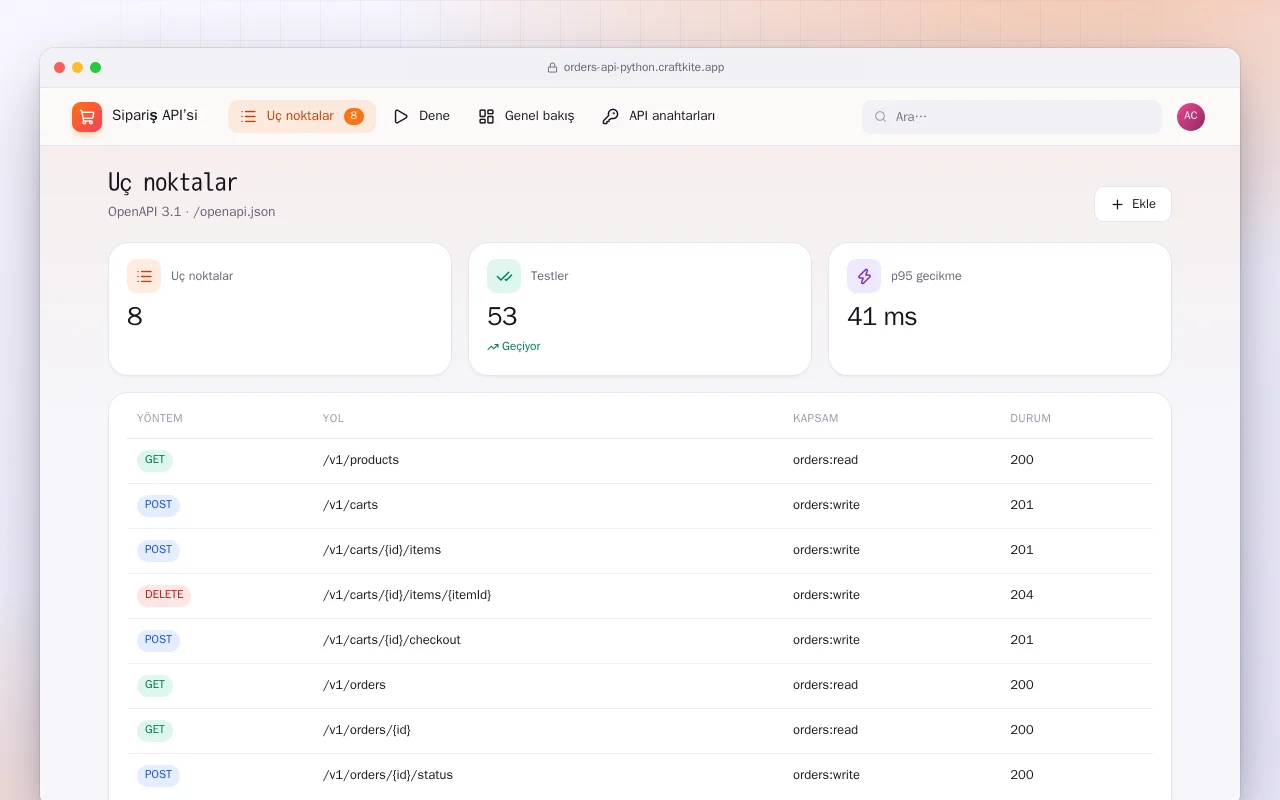Click the orders:read scope for /v1/products

pos(826,460)
